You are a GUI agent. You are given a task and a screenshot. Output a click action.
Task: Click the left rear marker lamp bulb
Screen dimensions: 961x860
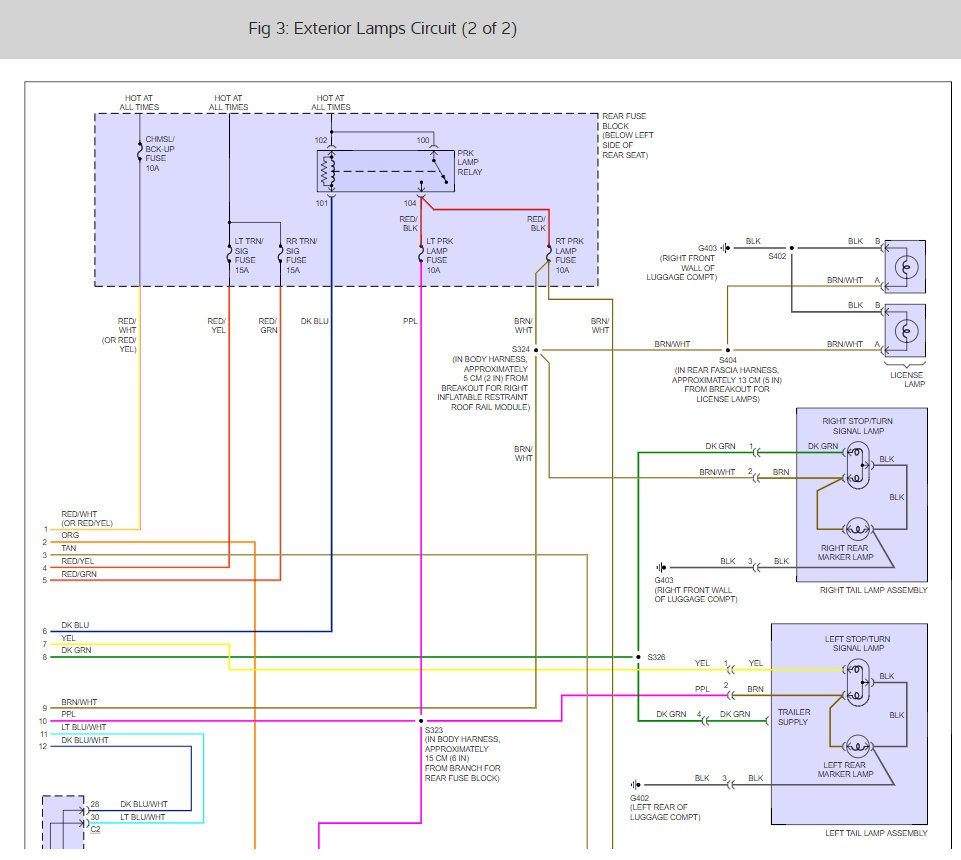pos(857,746)
